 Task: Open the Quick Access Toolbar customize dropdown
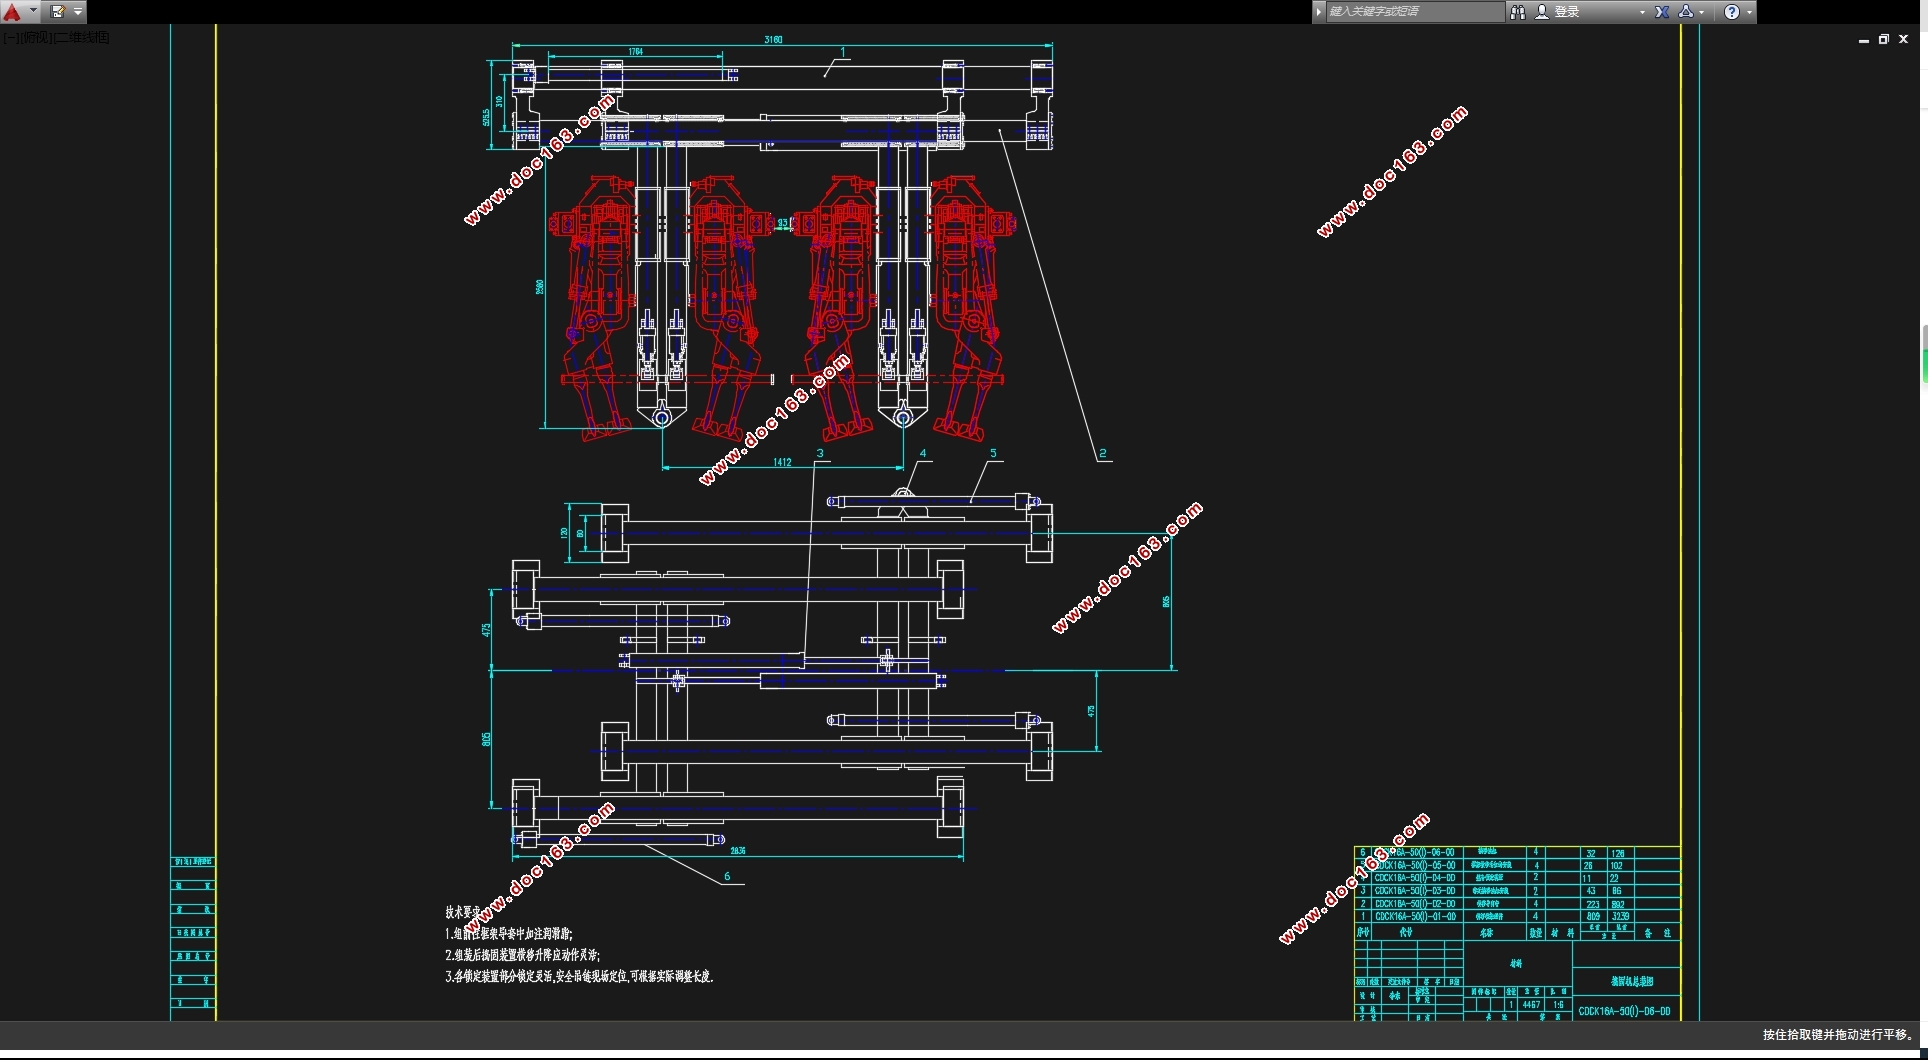(x=78, y=12)
